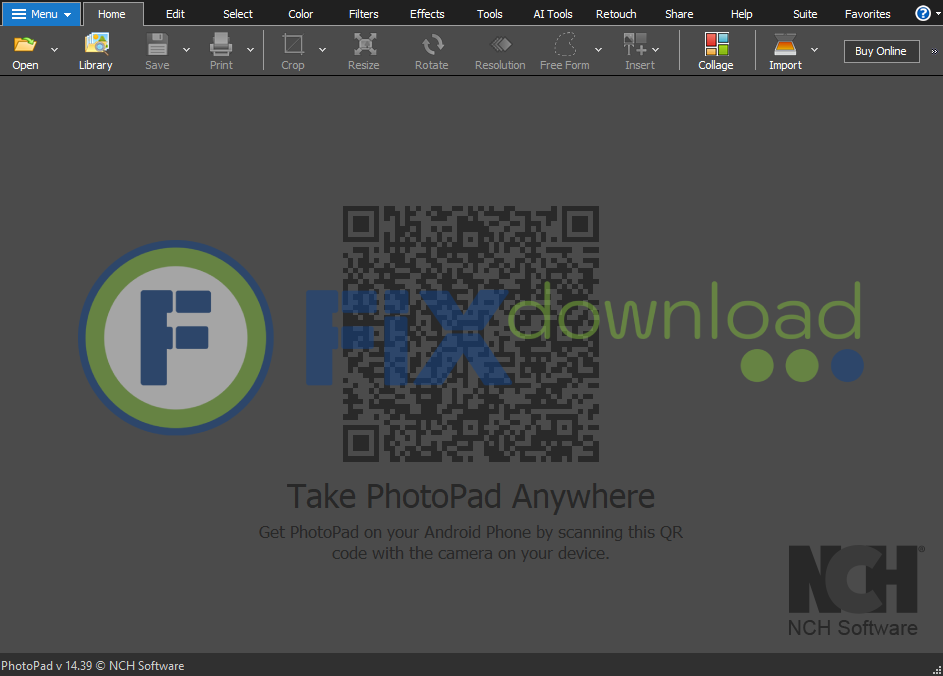Open the blue Menu dropdown
This screenshot has height=676, width=943.
(41, 14)
